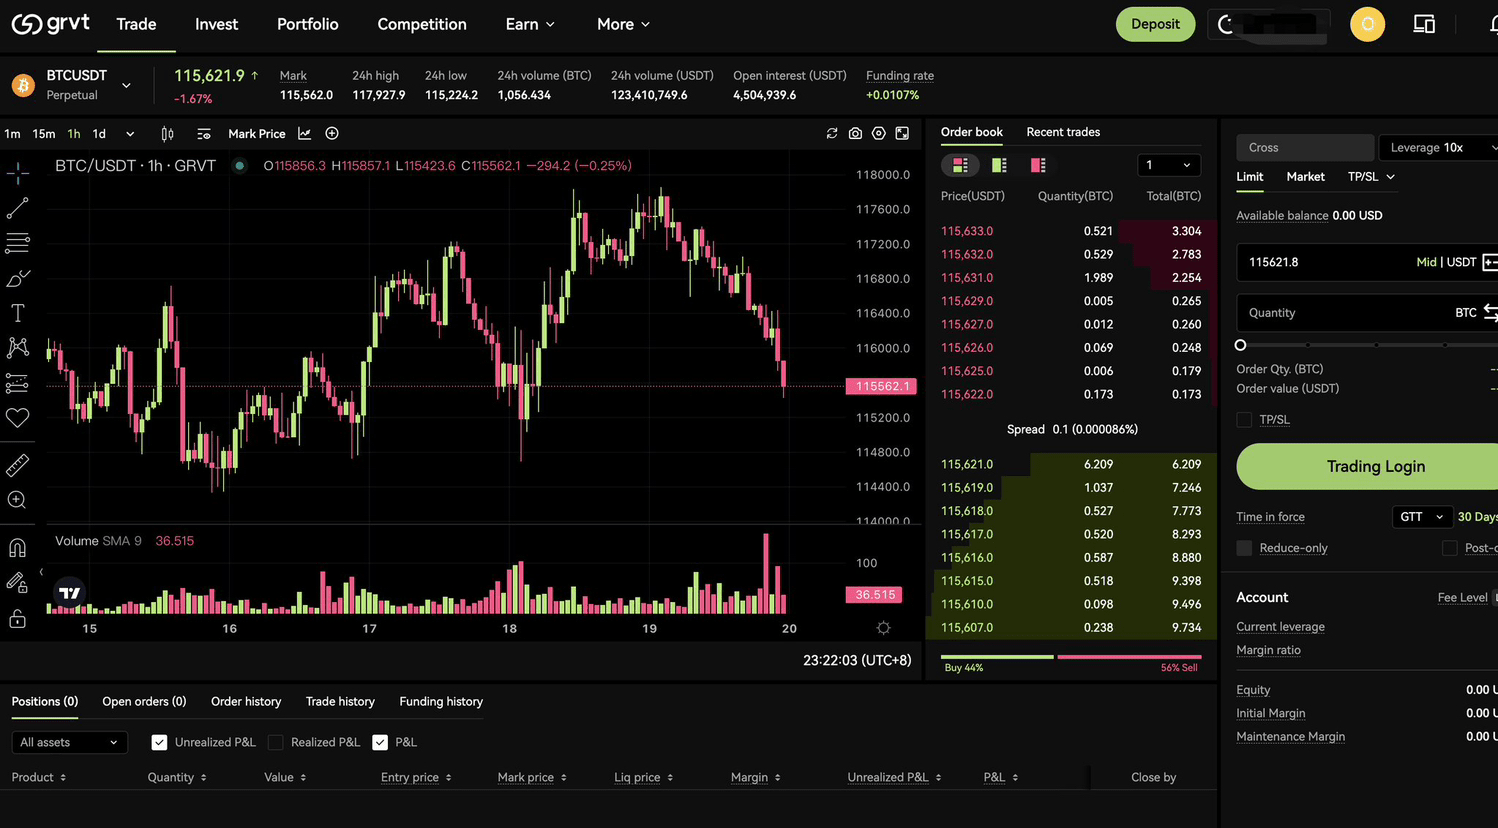Screen dimensions: 1498x828
Task: Open the Order history tab
Action: [x=246, y=701]
